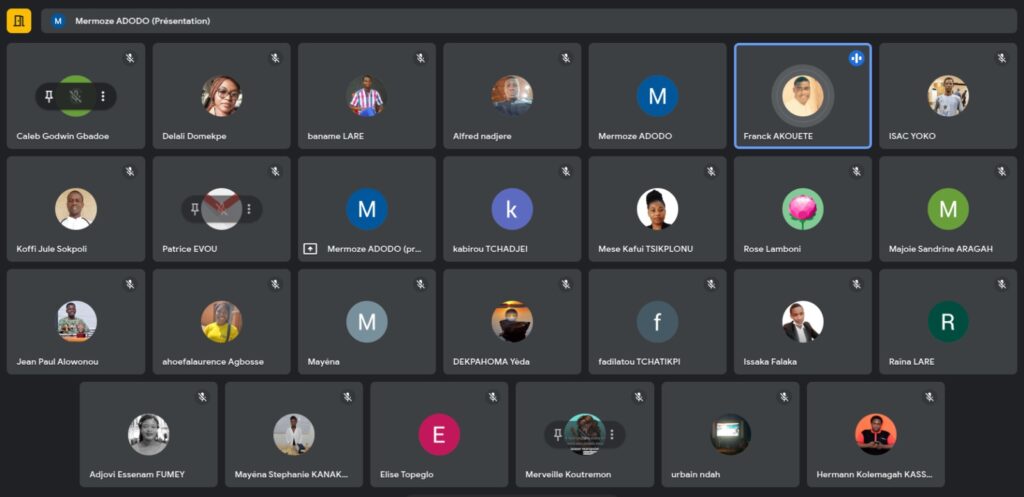Pin Merveille Koutremon's video tile
The width and height of the screenshot is (1024, 497).
[558, 434]
